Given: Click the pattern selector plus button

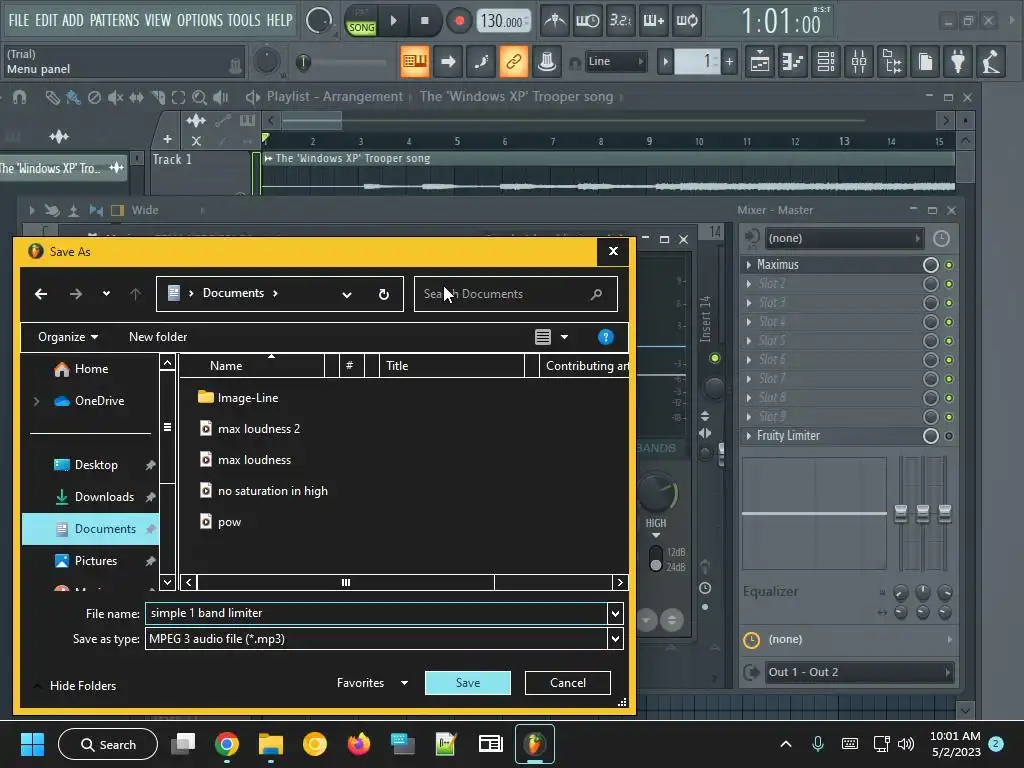Looking at the screenshot, I should [x=729, y=62].
